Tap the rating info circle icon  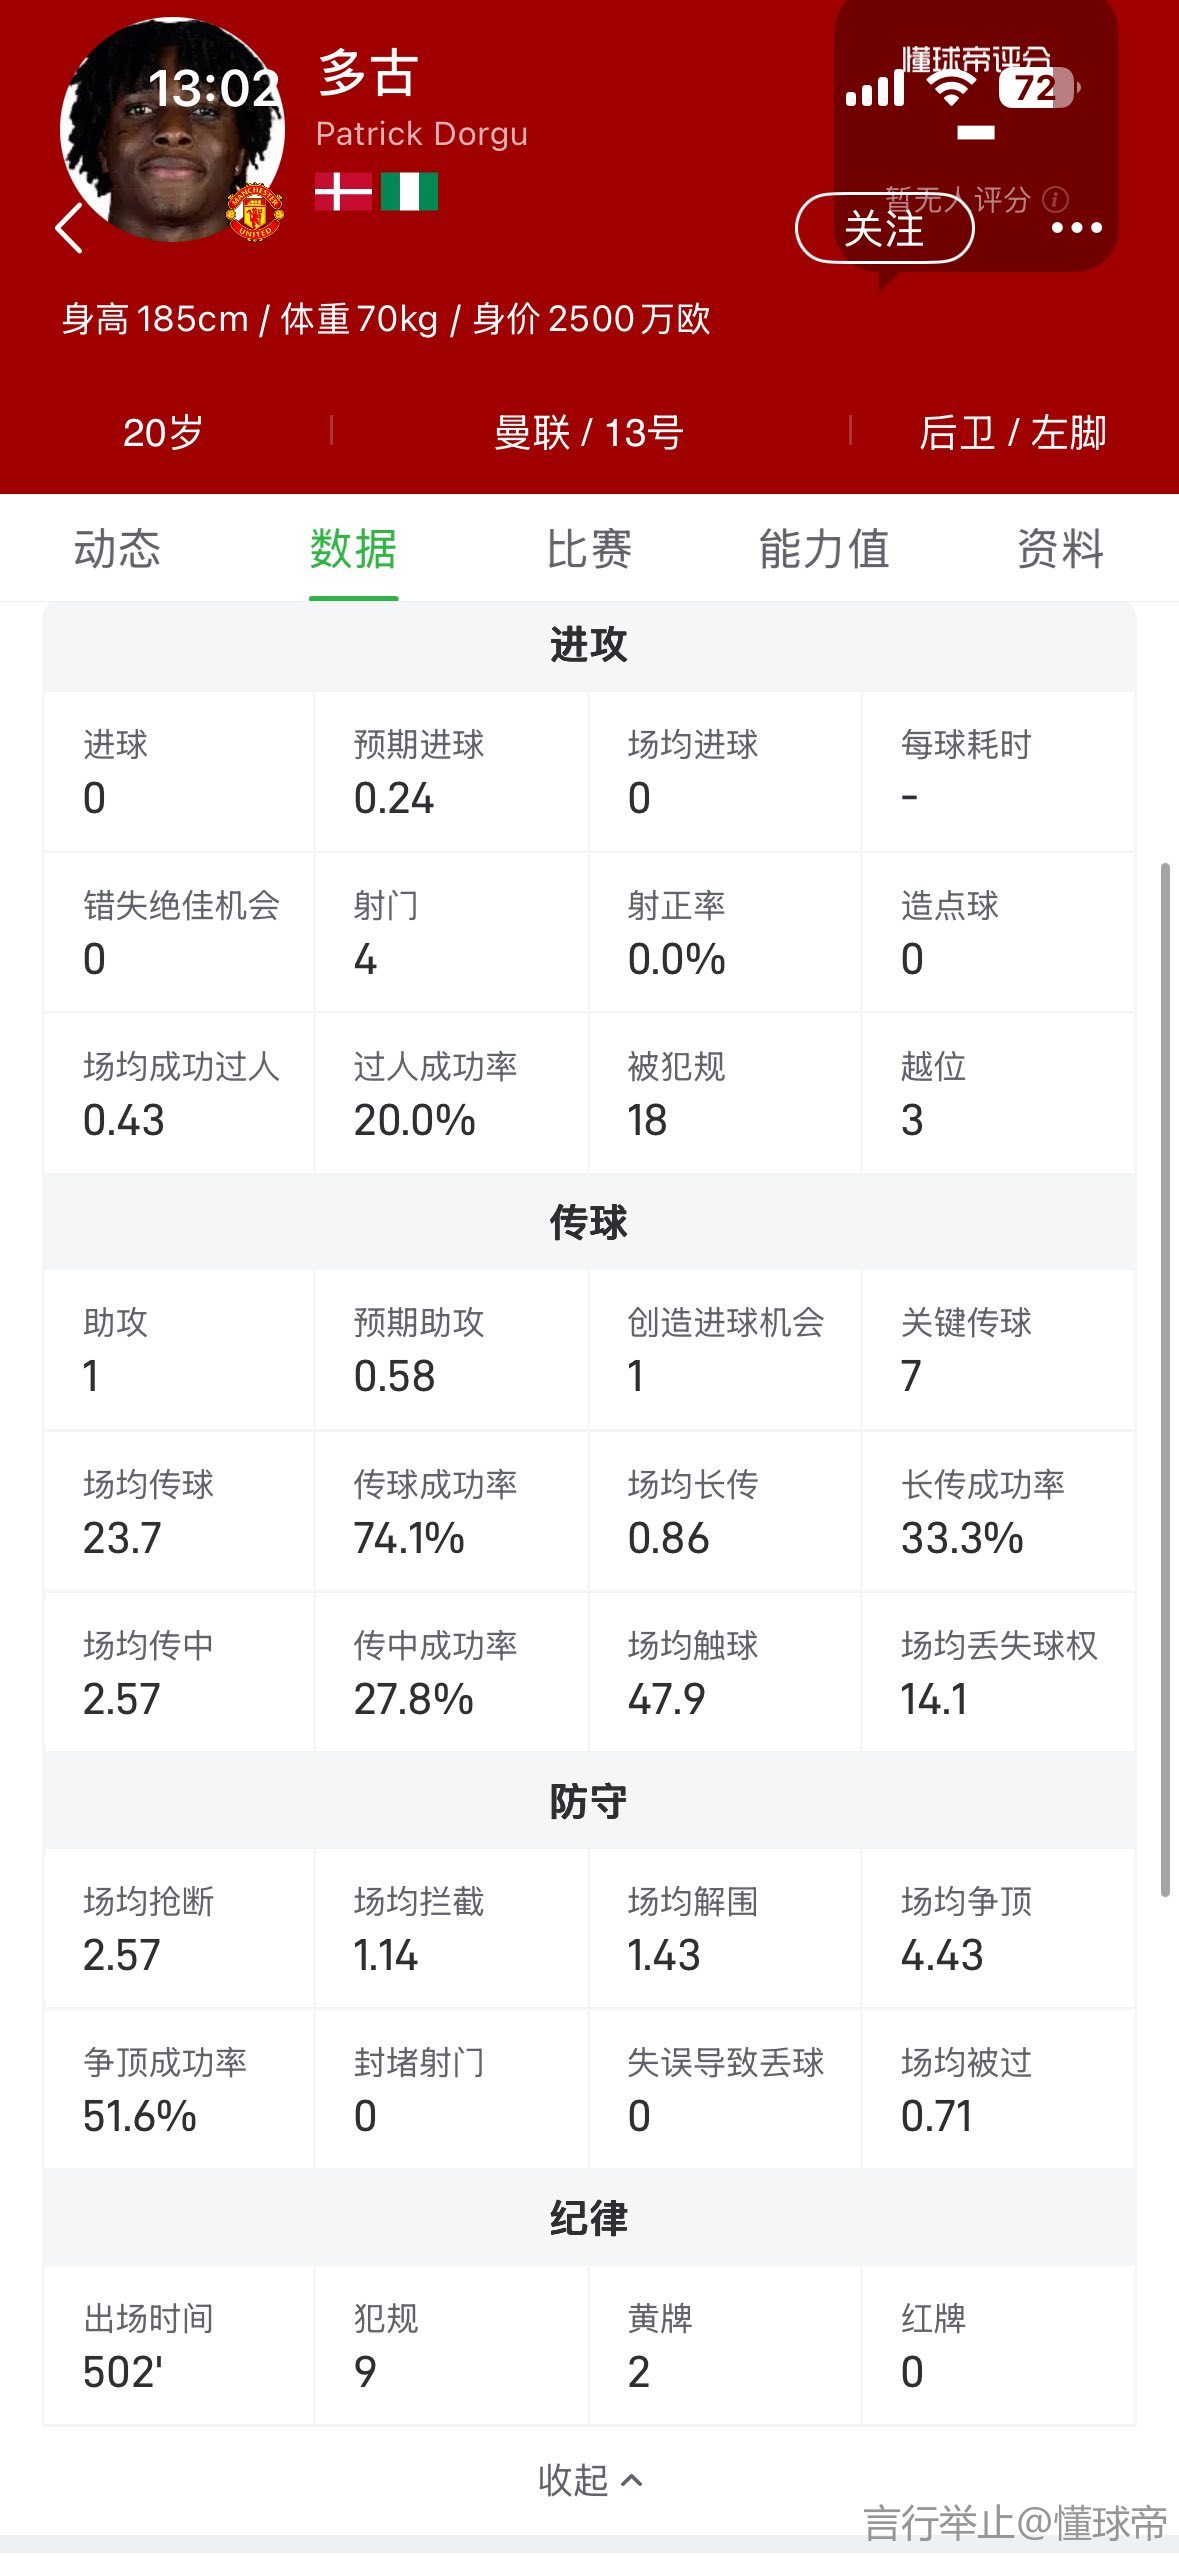tap(1055, 199)
